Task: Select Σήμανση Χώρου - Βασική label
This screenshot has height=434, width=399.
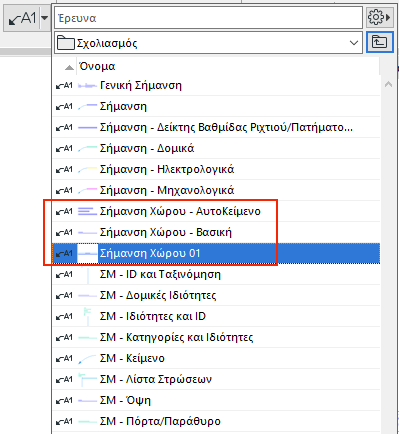Action: pos(216,232)
